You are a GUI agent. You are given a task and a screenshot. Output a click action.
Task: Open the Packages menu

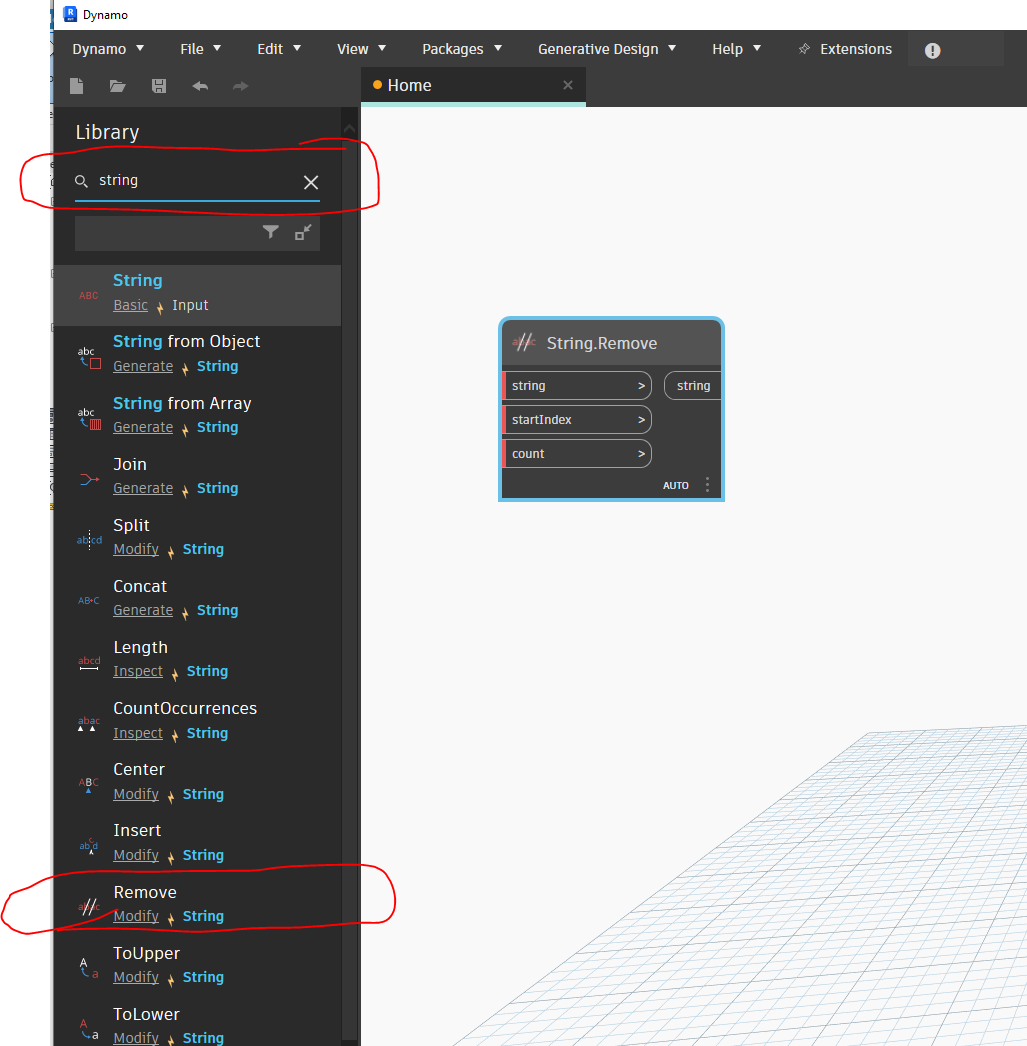pos(461,49)
